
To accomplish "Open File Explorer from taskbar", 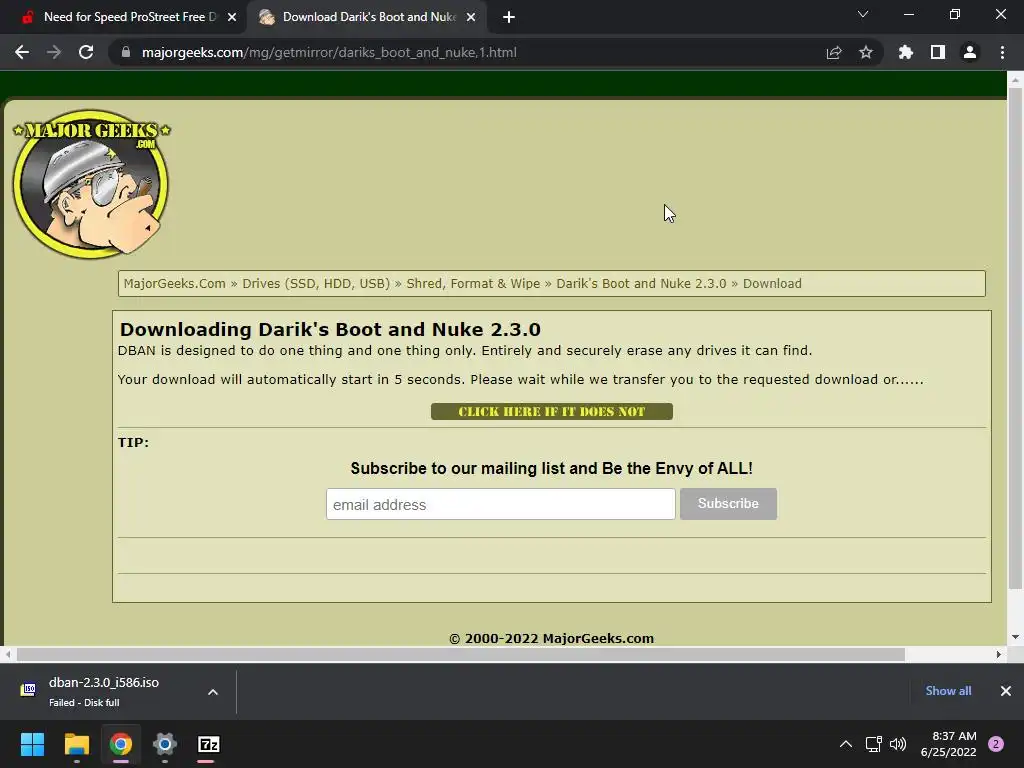I will click(x=76, y=744).
